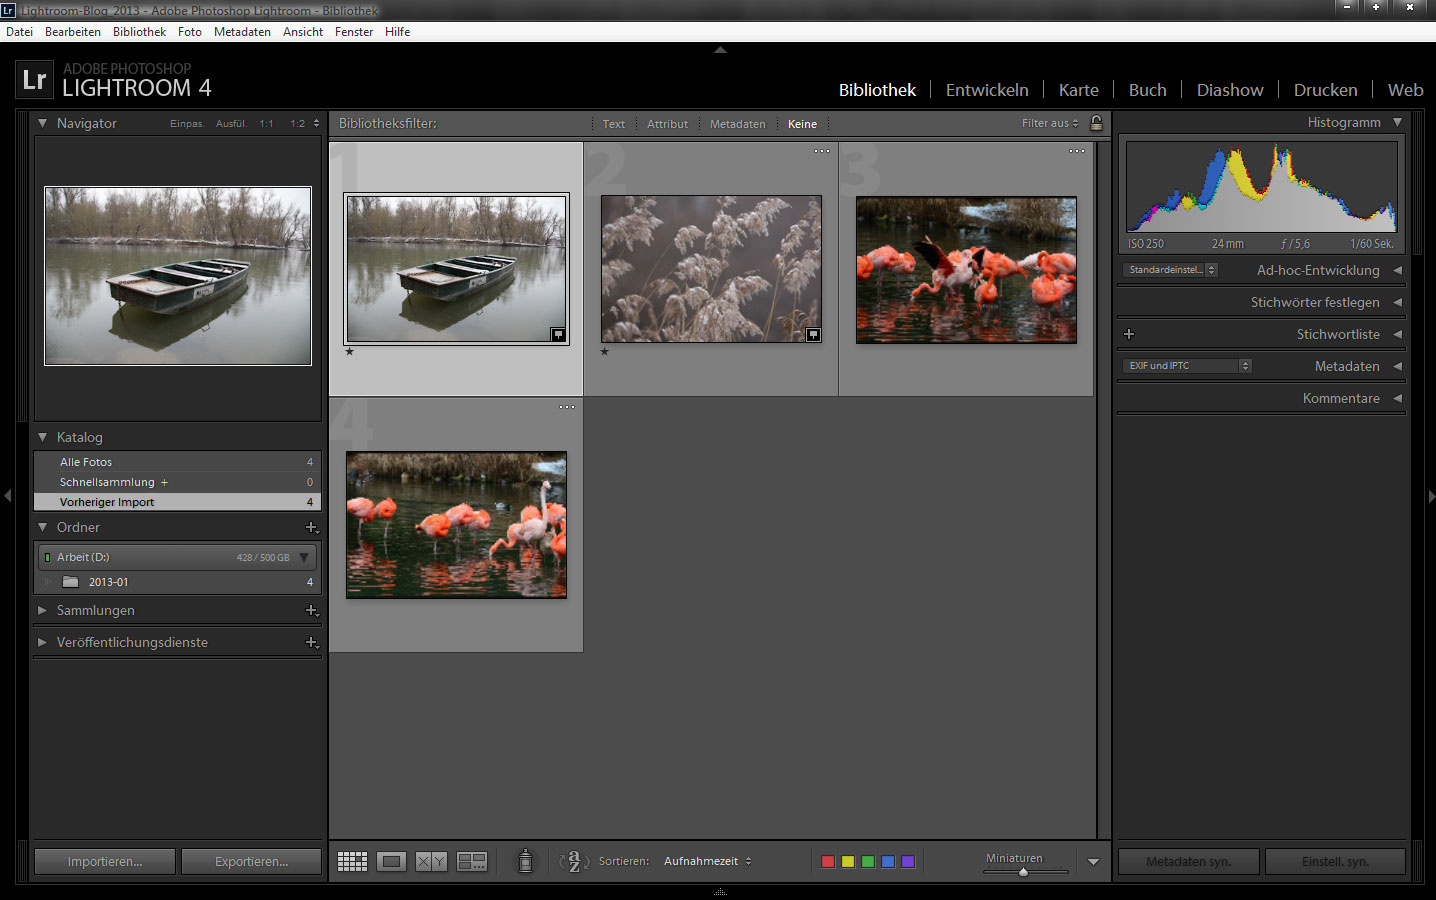The width and height of the screenshot is (1436, 900).
Task: Expand the Sammlungen panel
Action: click(x=42, y=610)
